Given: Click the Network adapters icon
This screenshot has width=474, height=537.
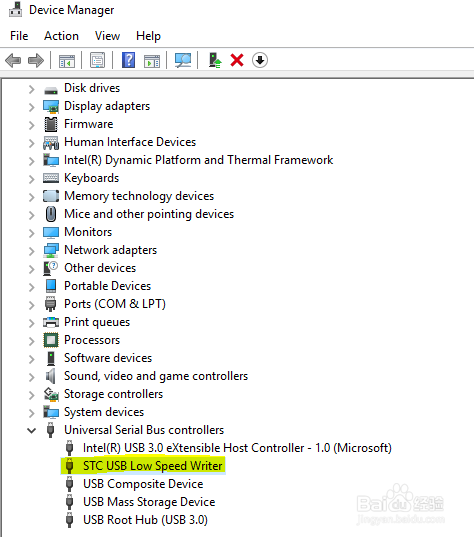Looking at the screenshot, I should tap(51, 251).
